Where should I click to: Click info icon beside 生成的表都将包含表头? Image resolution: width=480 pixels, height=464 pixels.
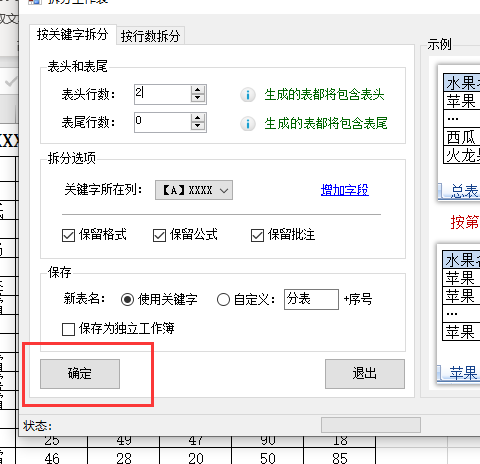[248, 95]
